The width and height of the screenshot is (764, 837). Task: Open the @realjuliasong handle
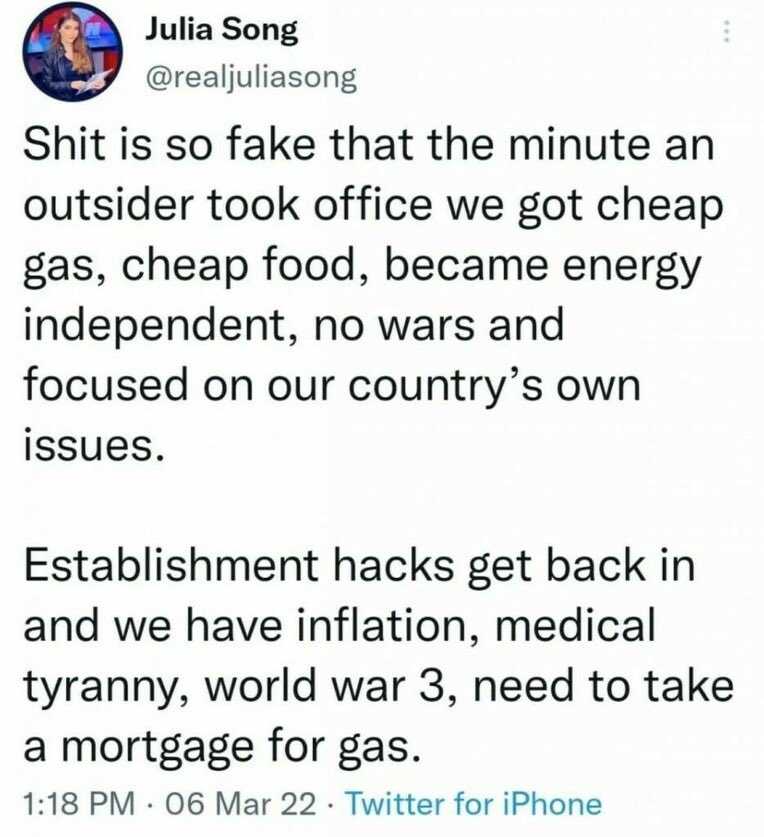pyautogui.click(x=251, y=78)
